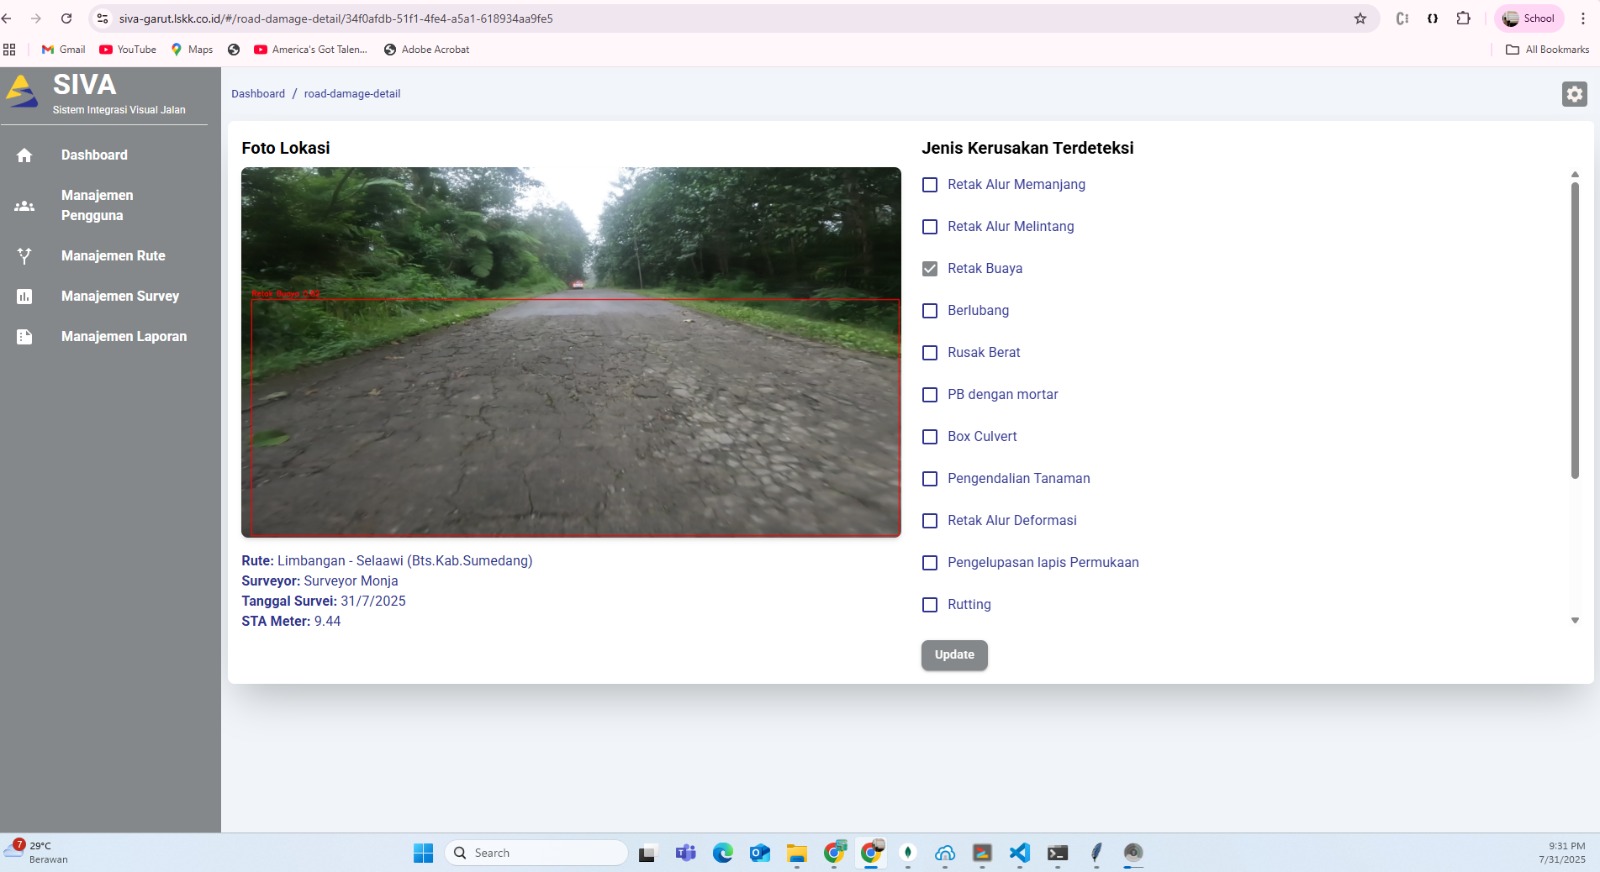Enable the Rusak Berat checkbox
Image resolution: width=1600 pixels, height=872 pixels.
click(930, 353)
